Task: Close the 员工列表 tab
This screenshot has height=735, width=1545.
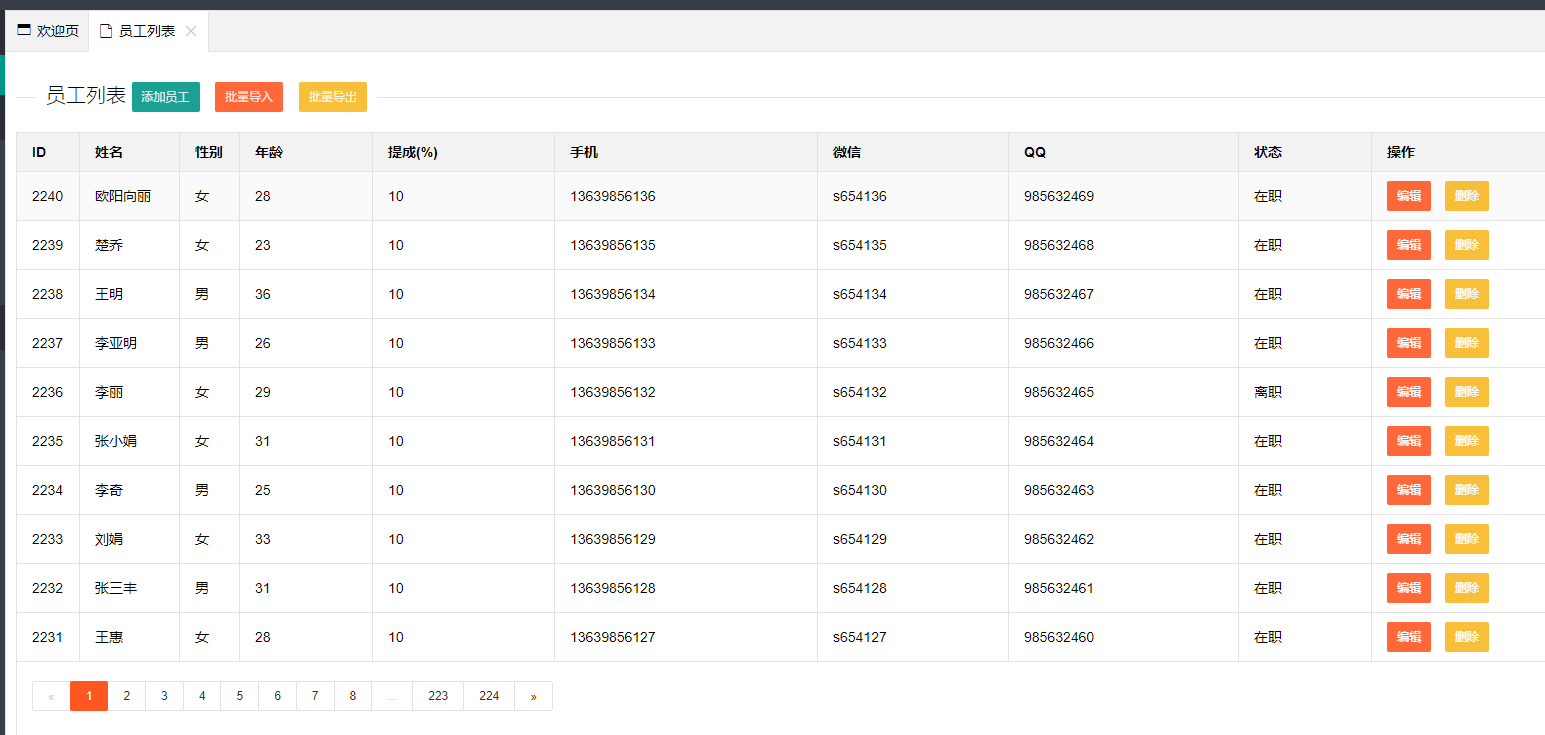Action: click(191, 31)
